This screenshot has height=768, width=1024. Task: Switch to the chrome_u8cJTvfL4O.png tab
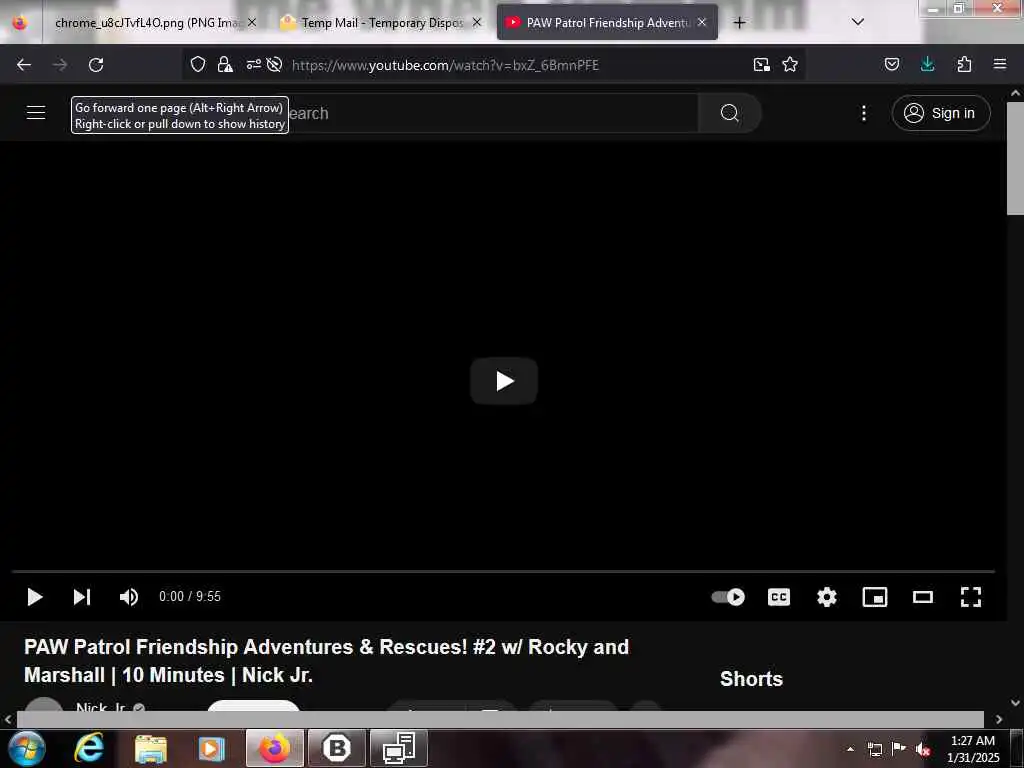pyautogui.click(x=147, y=23)
